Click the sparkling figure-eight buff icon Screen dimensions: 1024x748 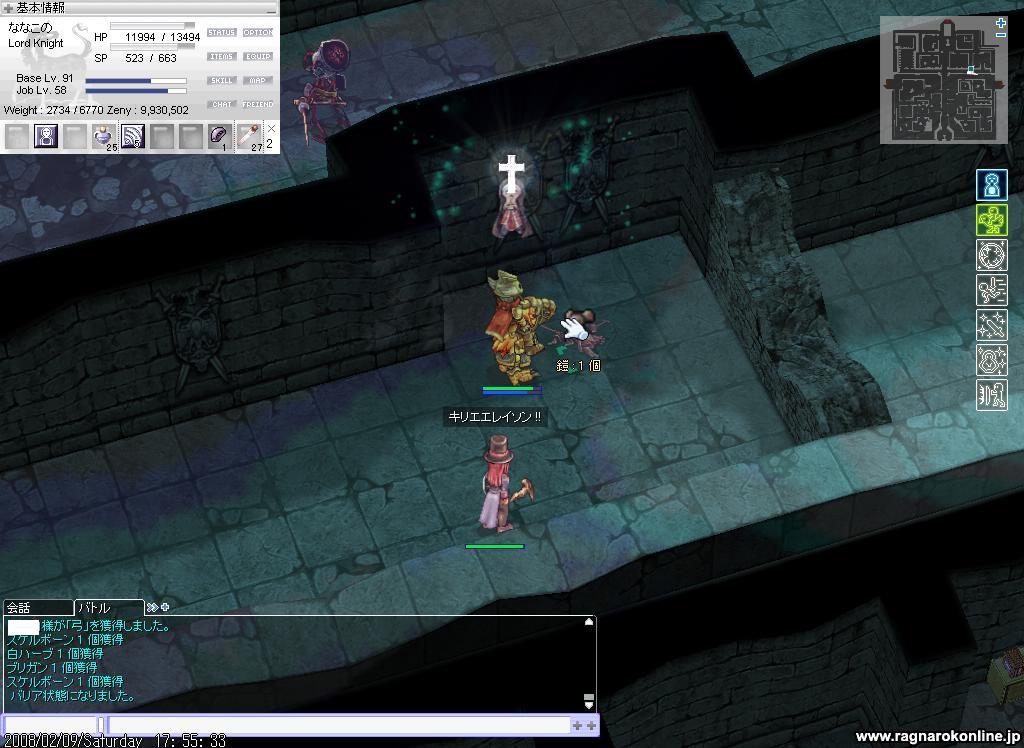(x=991, y=360)
